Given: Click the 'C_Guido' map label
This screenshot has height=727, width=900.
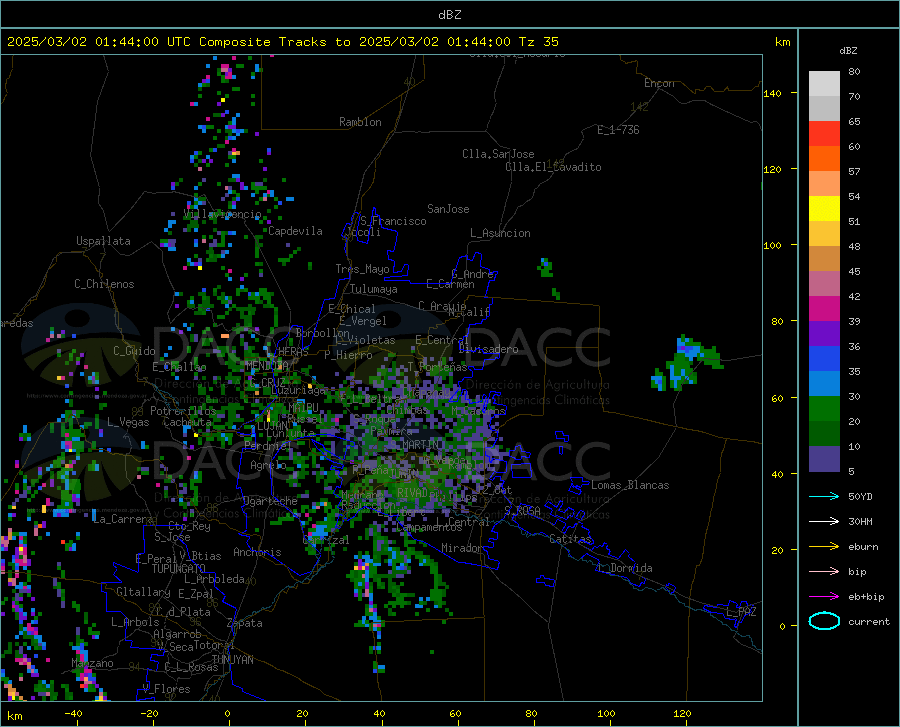Looking at the screenshot, I should (x=134, y=351).
